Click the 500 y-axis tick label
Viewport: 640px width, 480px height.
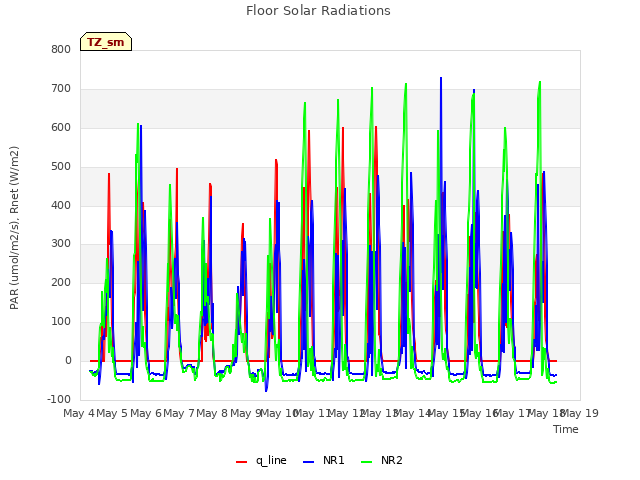click(61, 167)
